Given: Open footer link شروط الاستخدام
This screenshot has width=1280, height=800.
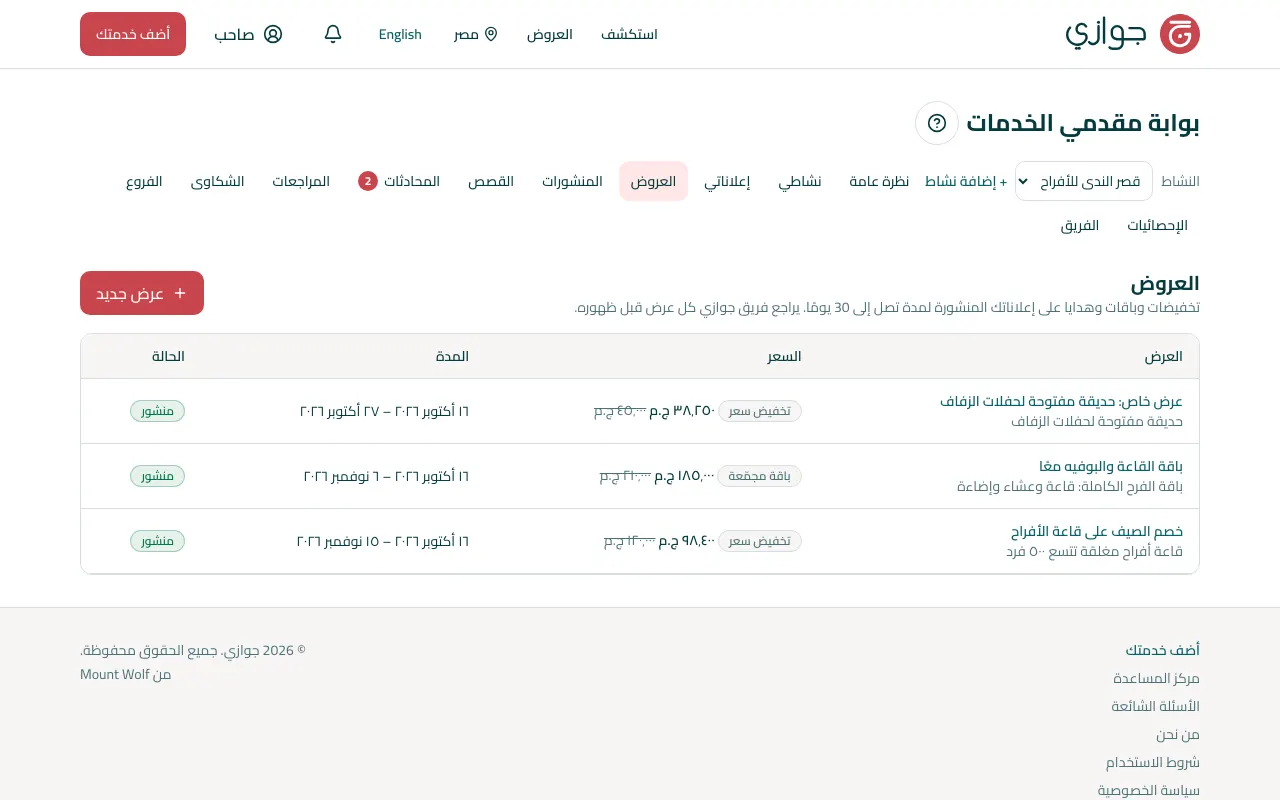Looking at the screenshot, I should [x=1152, y=762].
